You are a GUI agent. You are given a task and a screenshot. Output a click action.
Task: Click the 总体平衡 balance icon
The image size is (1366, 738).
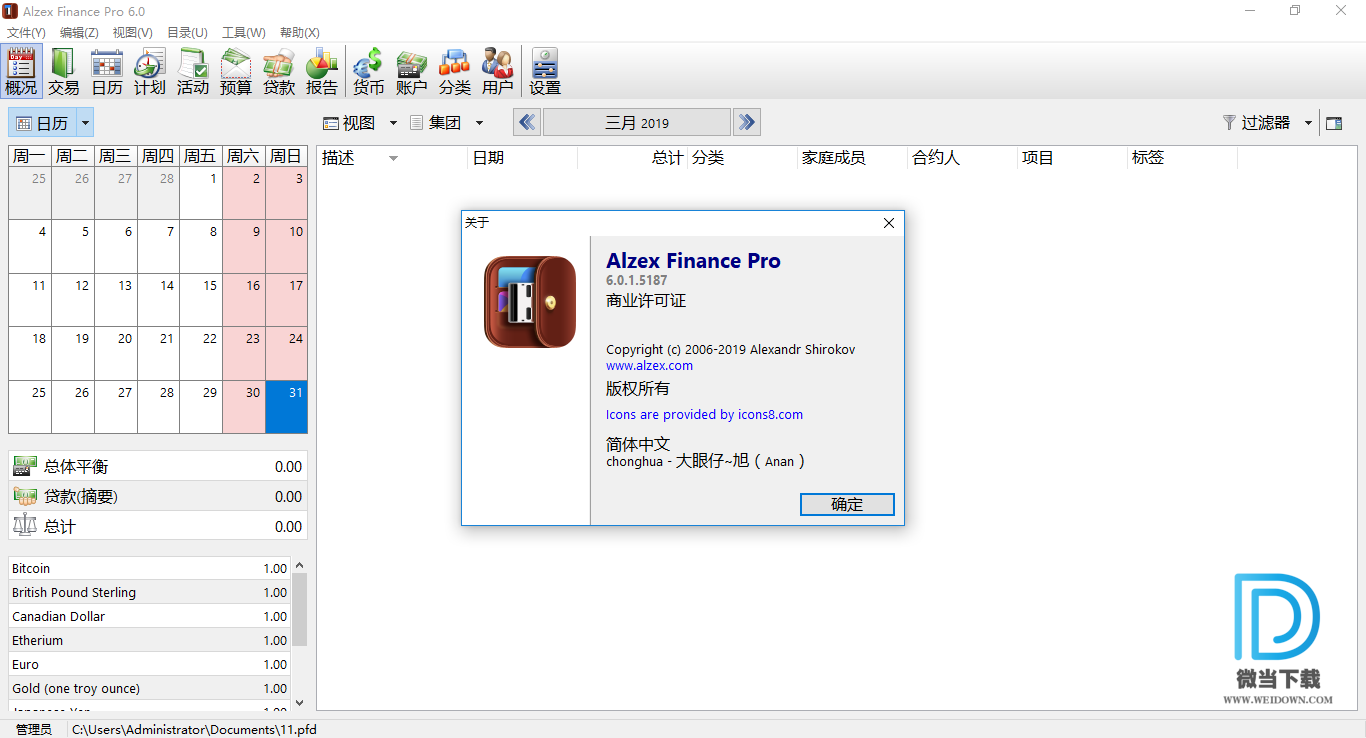(x=25, y=466)
